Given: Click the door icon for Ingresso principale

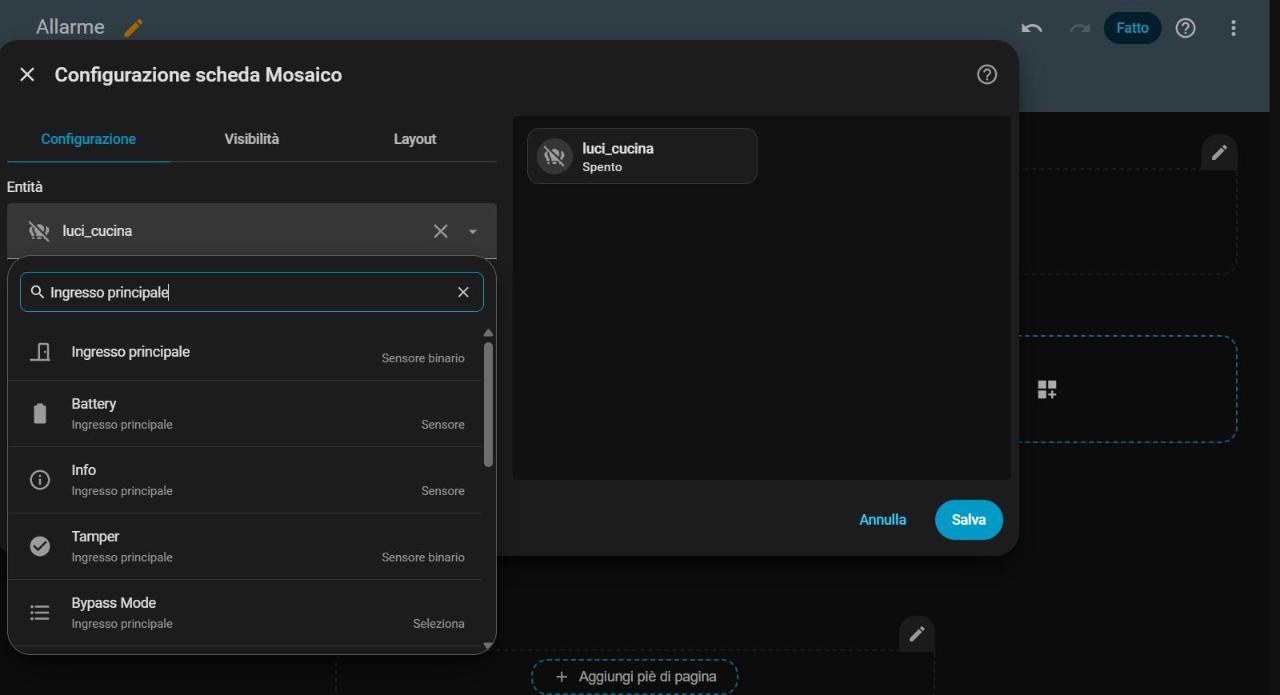Looking at the screenshot, I should 40,352.
